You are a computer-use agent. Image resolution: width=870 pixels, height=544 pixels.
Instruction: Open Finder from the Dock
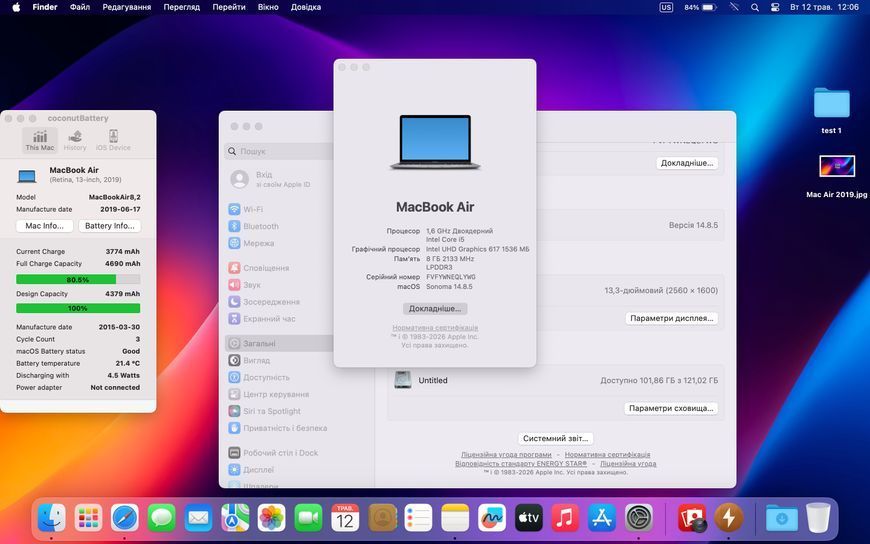coord(52,518)
